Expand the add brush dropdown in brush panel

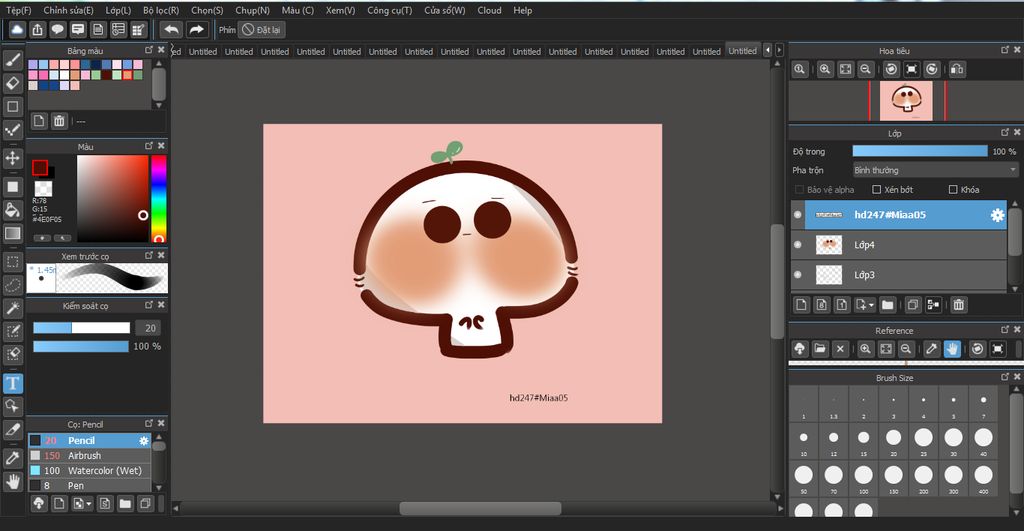[87, 504]
